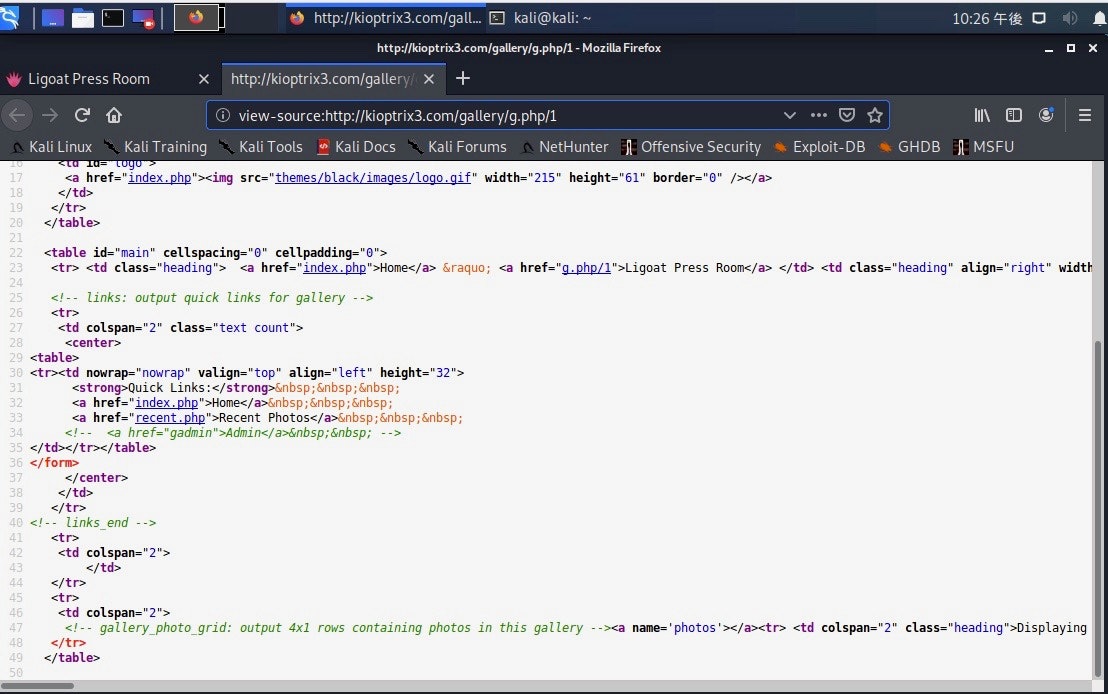Open Kali Linux bookmark
1108x694 pixels.
53,147
